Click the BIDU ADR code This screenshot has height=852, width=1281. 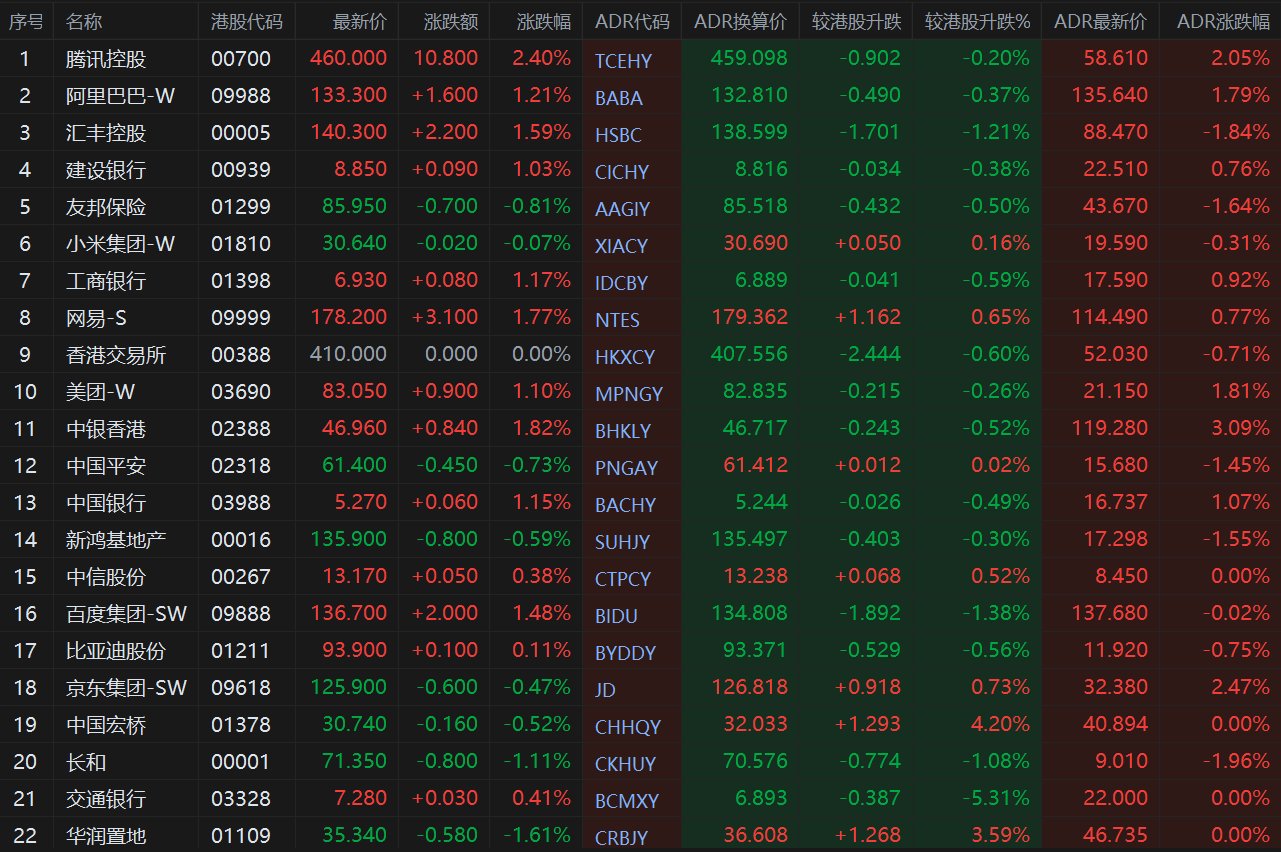pos(616,617)
